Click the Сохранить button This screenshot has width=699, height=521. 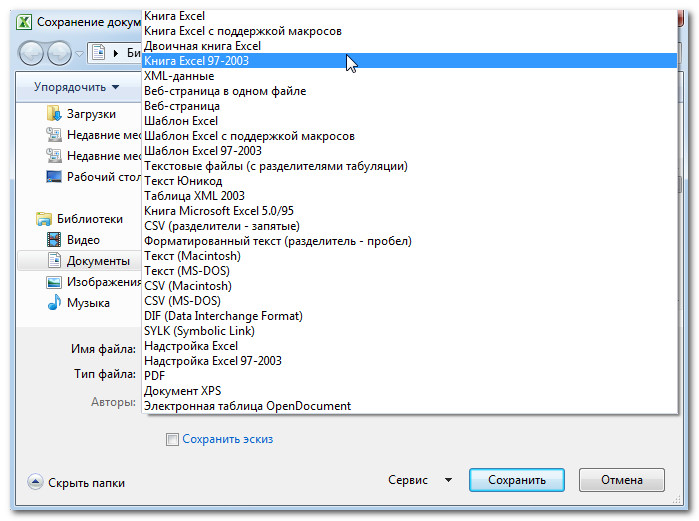pyautogui.click(x=517, y=480)
